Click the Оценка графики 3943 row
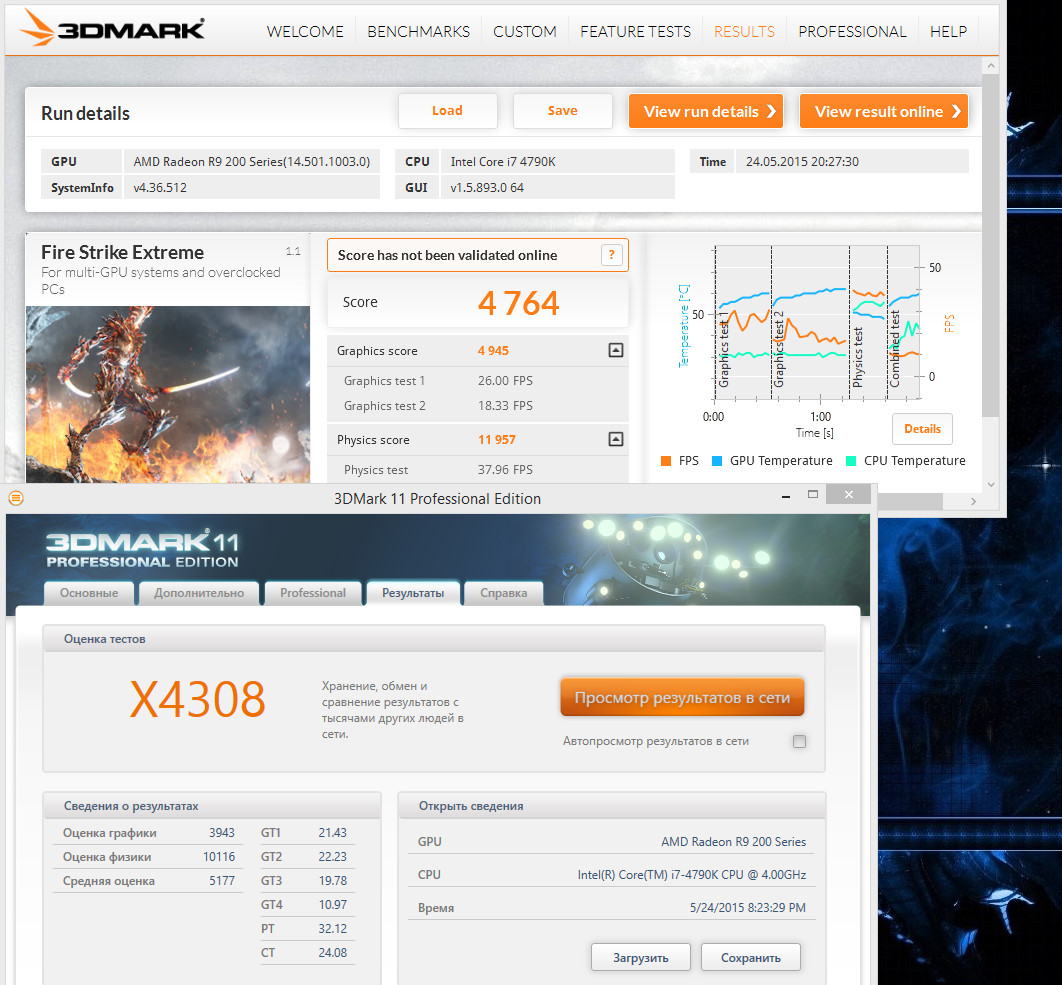Image resolution: width=1062 pixels, height=985 pixels. click(x=148, y=833)
